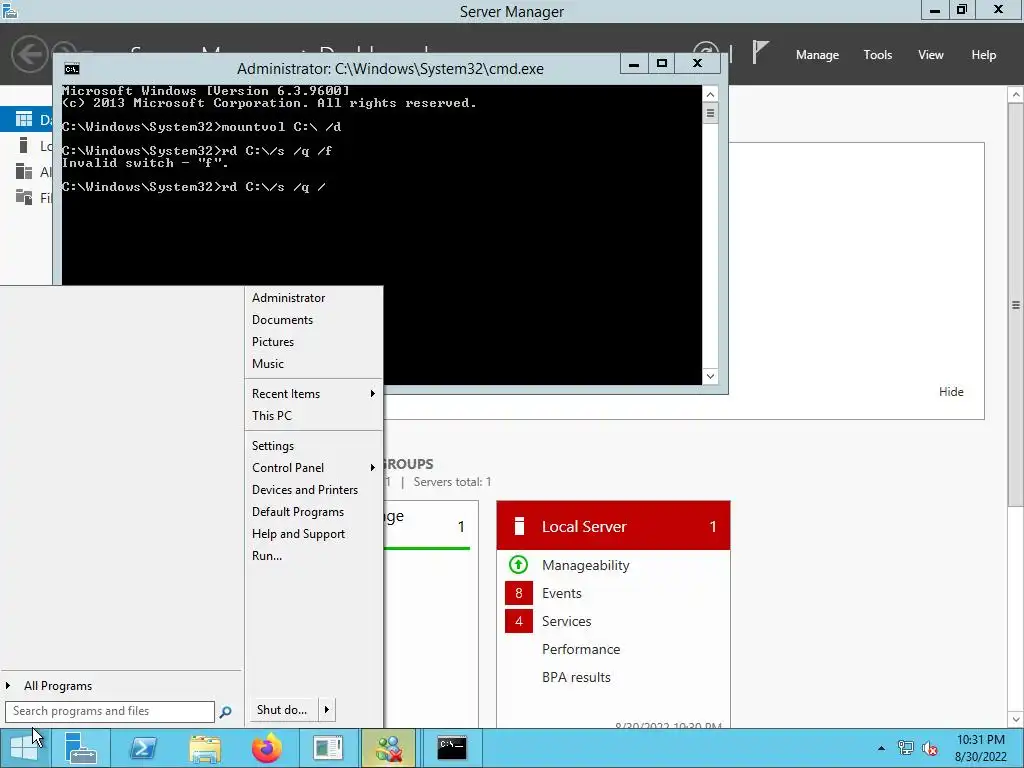Image resolution: width=1024 pixels, height=768 pixels.
Task: Click the green Manageability status icon
Action: (x=519, y=564)
